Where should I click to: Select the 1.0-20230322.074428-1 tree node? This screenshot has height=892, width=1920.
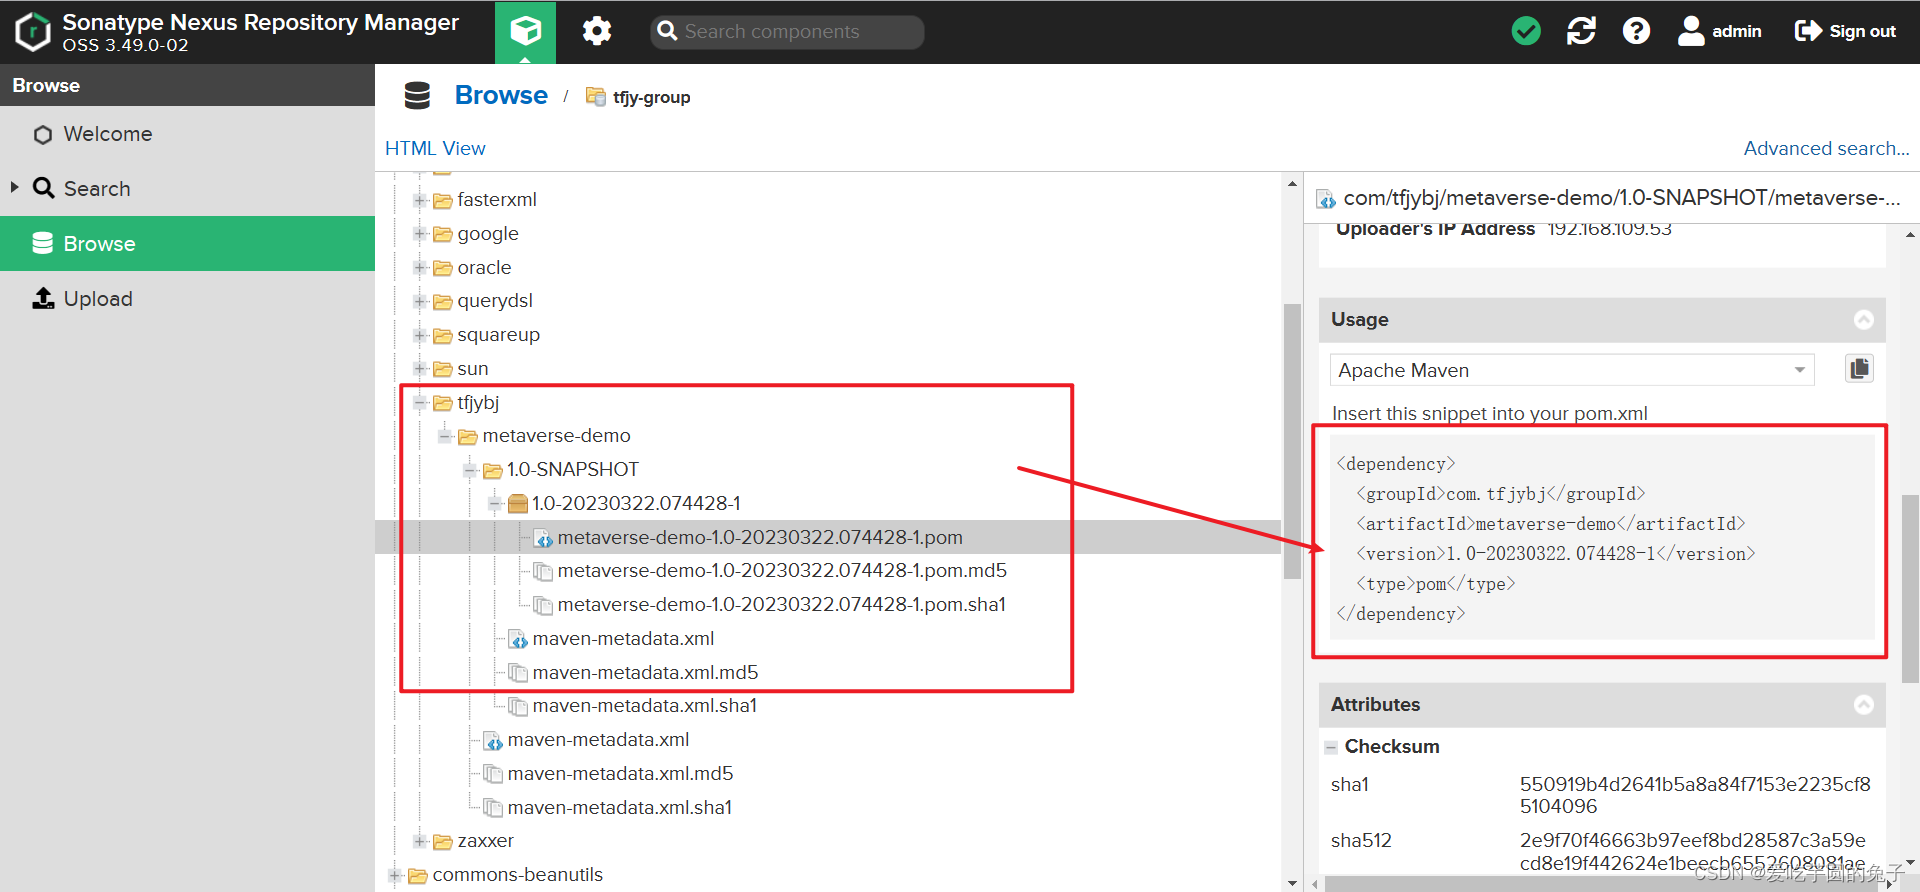click(x=636, y=503)
